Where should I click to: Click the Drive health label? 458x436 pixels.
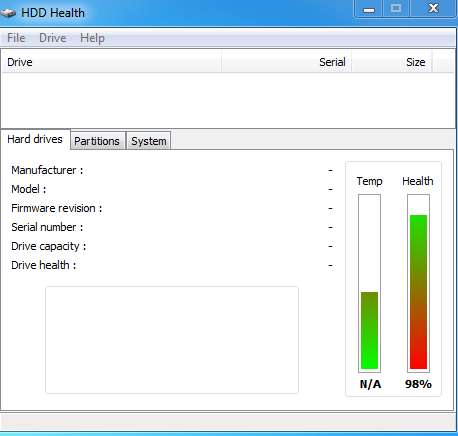pos(44,265)
